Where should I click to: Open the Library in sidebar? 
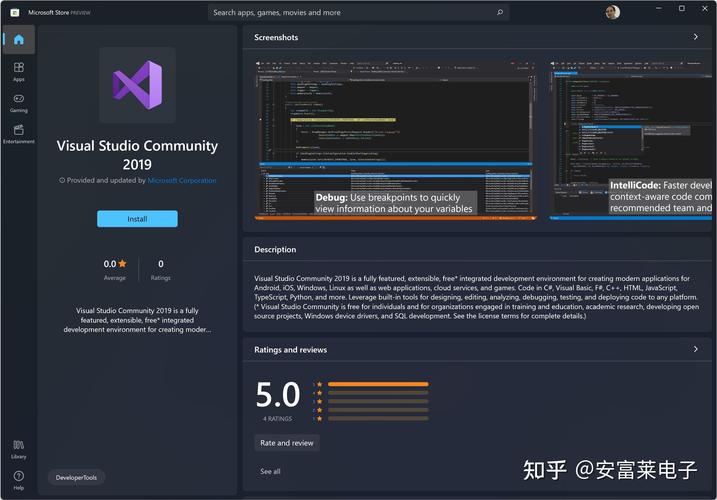pos(19,449)
